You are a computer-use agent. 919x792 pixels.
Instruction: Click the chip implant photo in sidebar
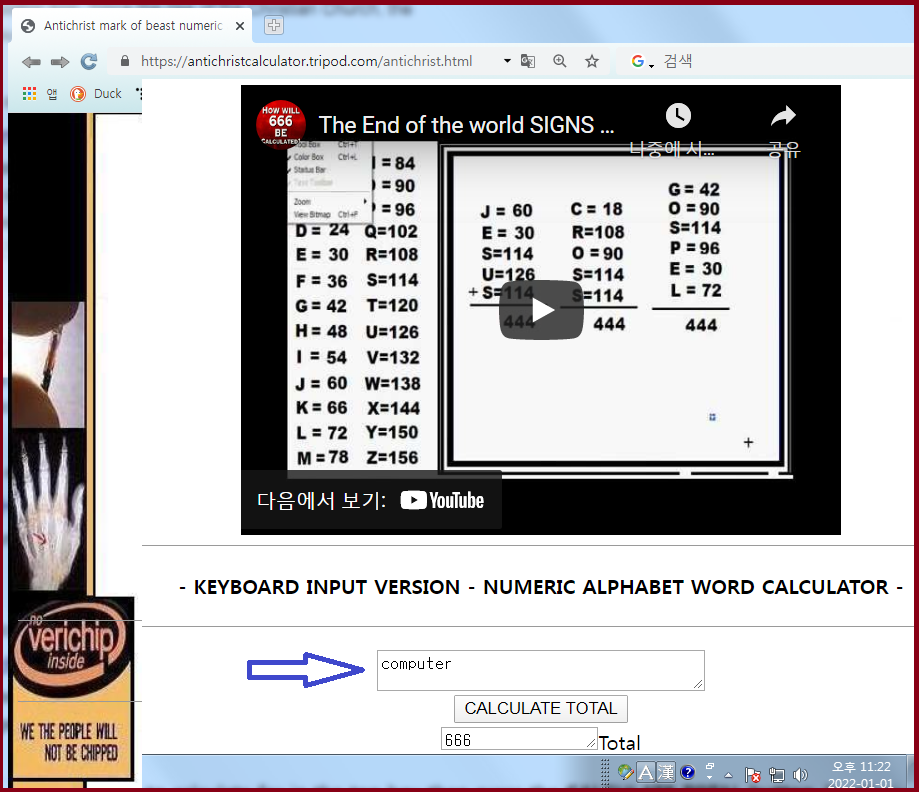(48, 365)
